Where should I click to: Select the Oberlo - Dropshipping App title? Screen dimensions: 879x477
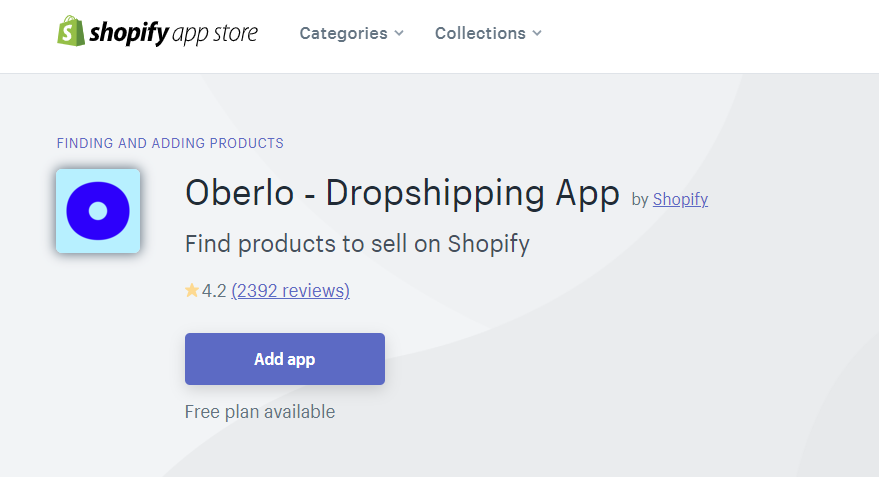tap(402, 193)
